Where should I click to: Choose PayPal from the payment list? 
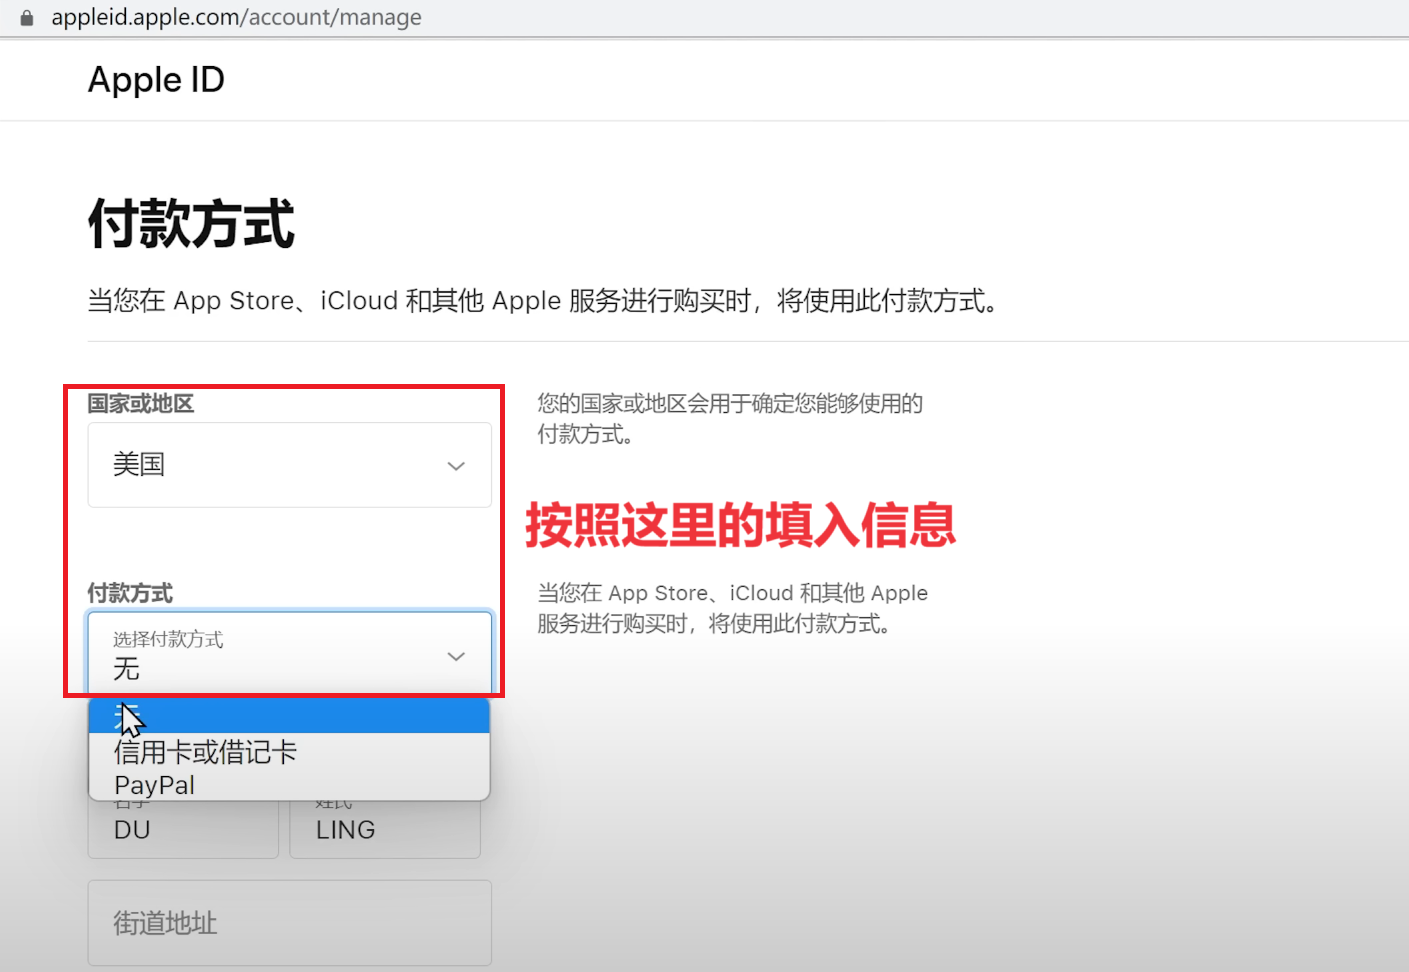(155, 785)
